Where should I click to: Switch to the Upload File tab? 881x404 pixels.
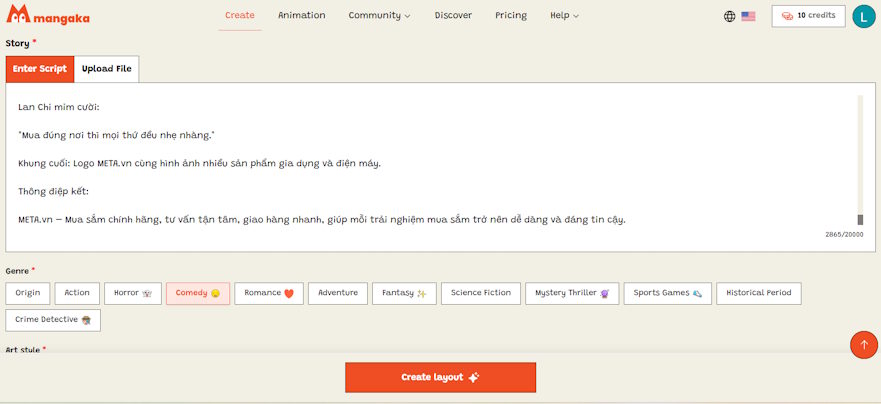(107, 69)
